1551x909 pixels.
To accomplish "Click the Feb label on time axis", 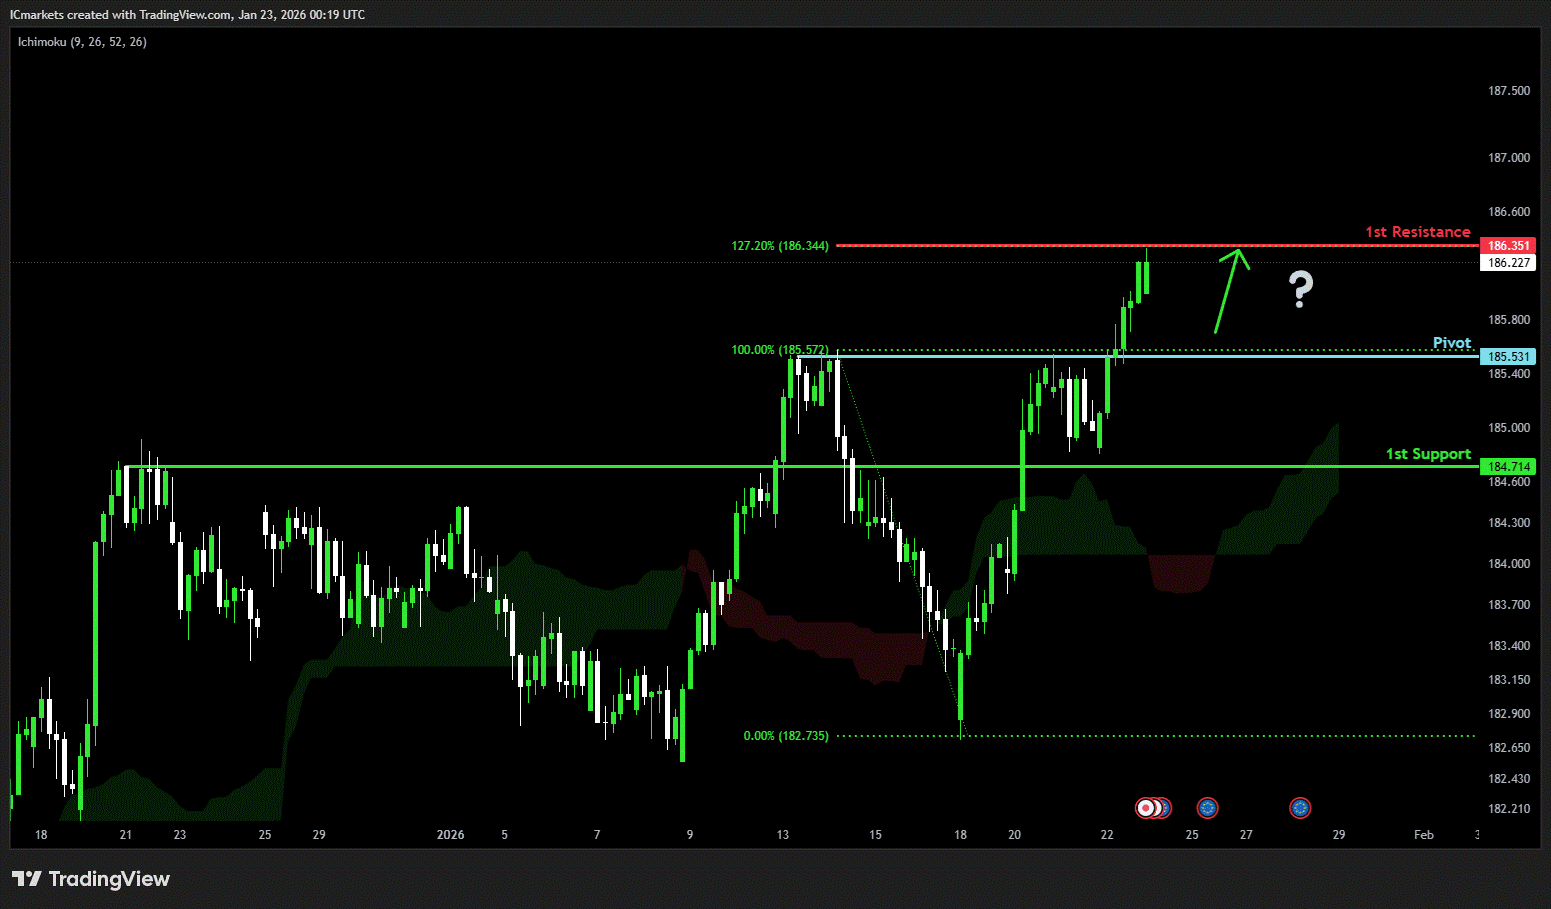I will [1423, 835].
